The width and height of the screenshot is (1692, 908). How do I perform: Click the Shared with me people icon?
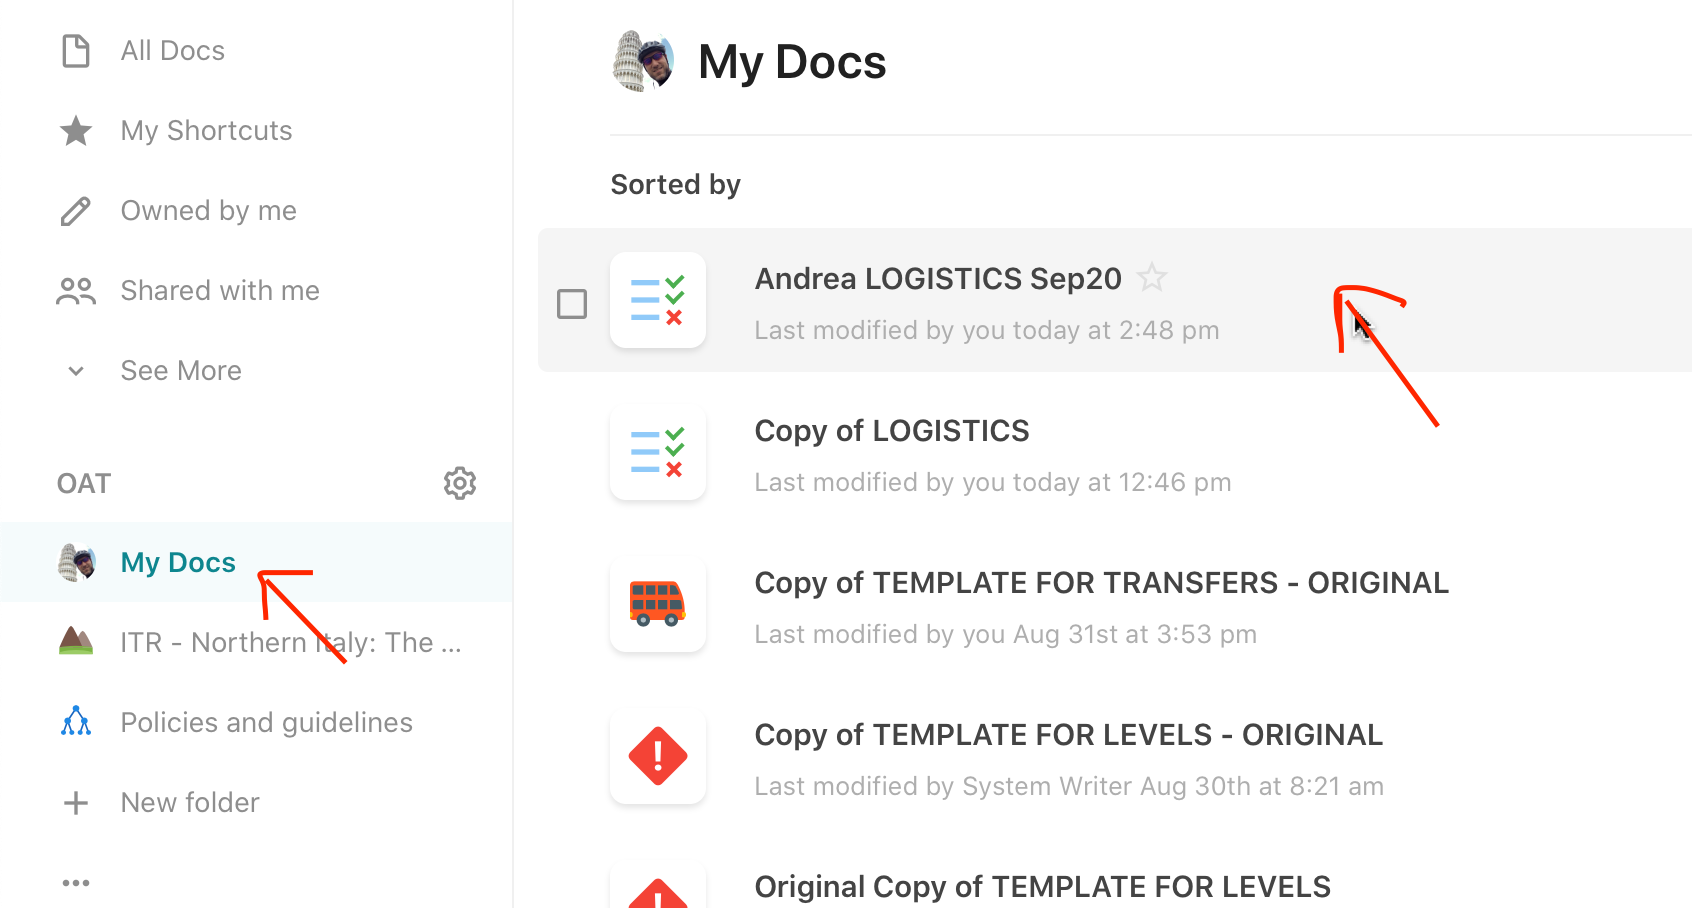tap(76, 291)
